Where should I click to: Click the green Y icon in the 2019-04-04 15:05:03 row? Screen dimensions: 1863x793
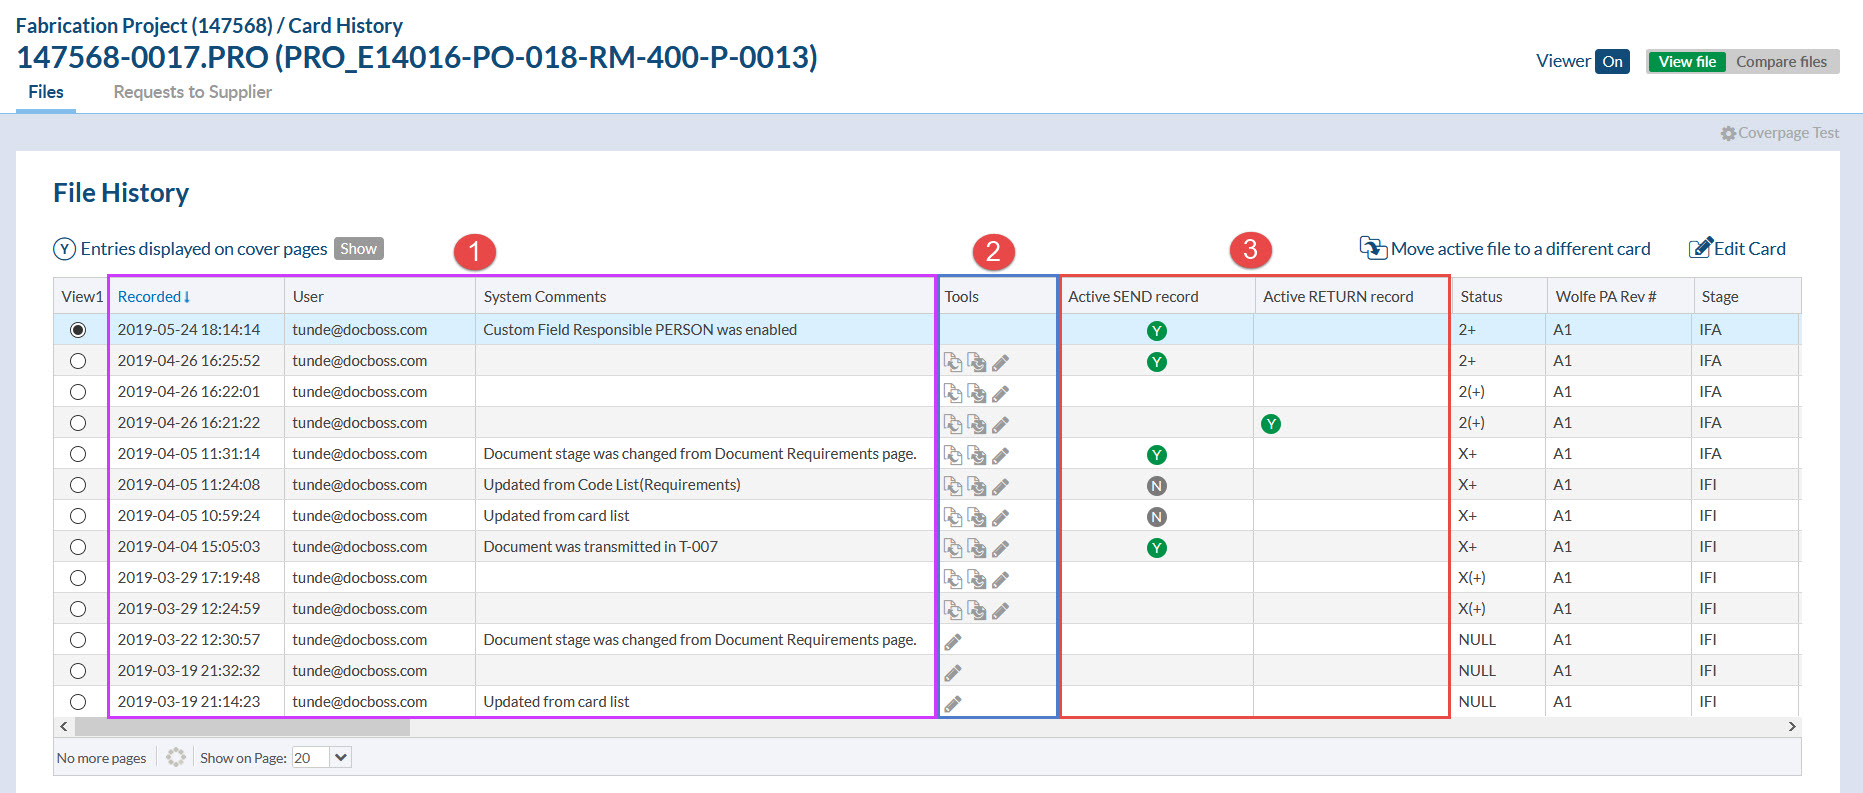[1157, 548]
